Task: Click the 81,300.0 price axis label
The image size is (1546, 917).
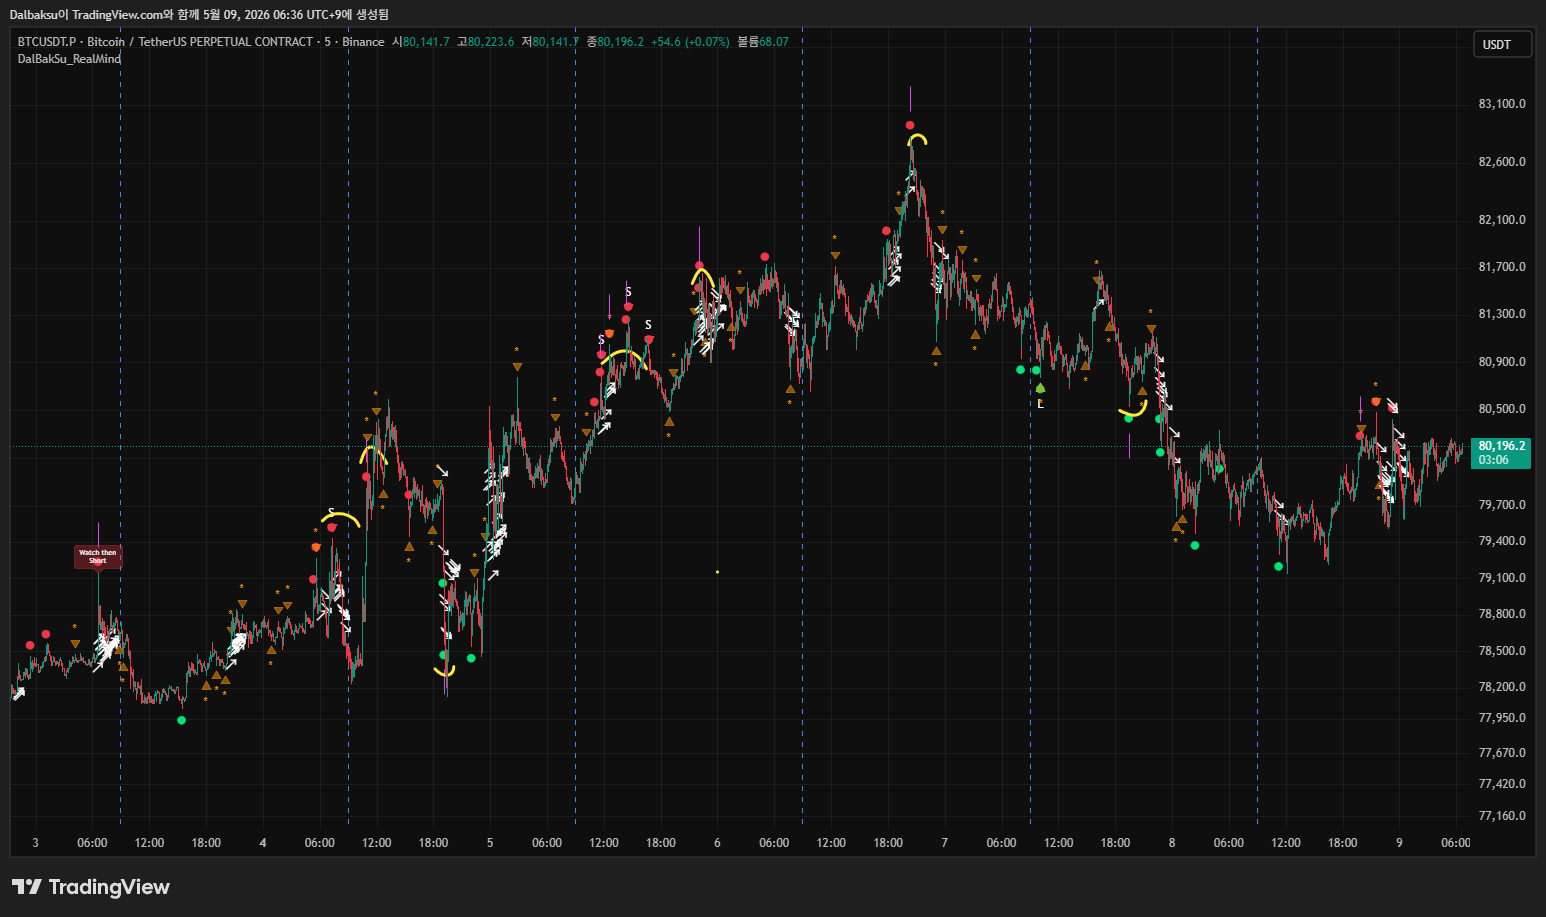Action: pyautogui.click(x=1502, y=314)
